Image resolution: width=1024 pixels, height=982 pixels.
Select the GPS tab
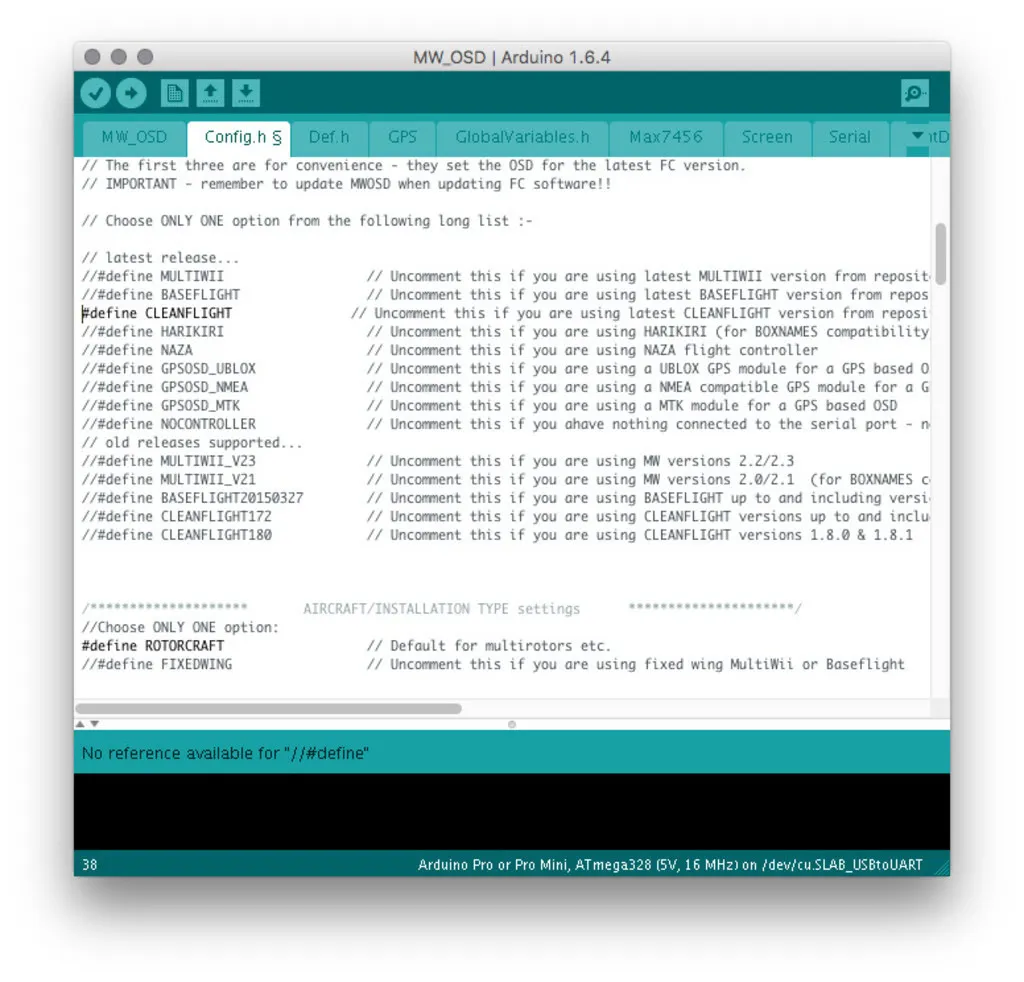click(x=402, y=138)
